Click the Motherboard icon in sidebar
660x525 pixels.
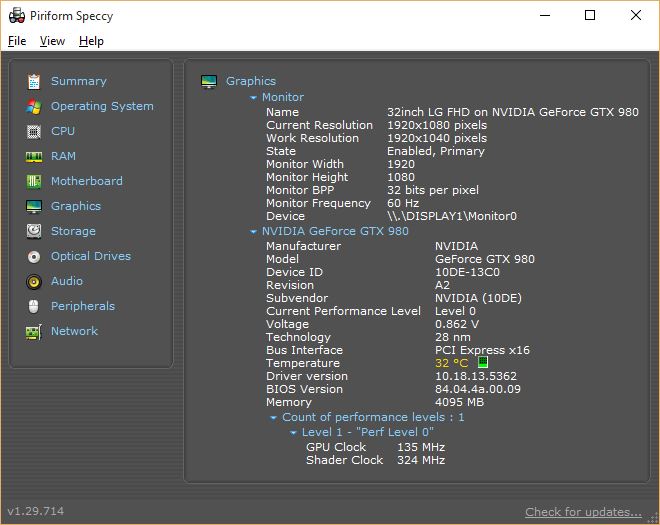pos(34,181)
